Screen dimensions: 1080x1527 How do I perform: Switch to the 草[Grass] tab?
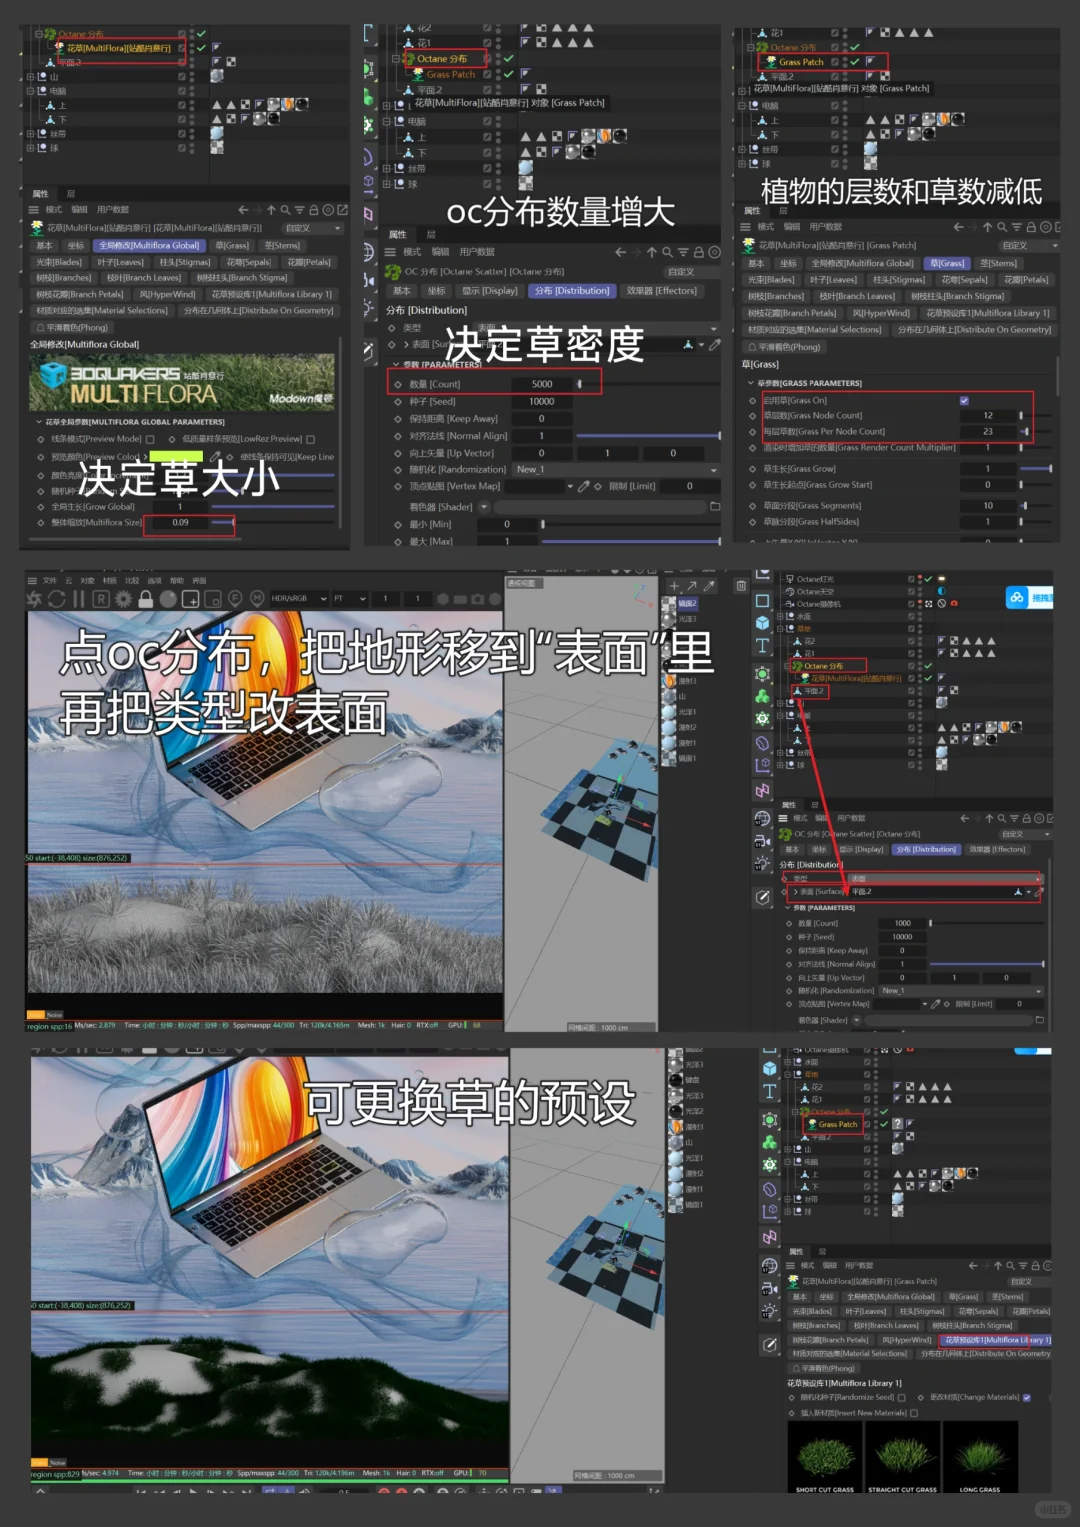pos(946,262)
